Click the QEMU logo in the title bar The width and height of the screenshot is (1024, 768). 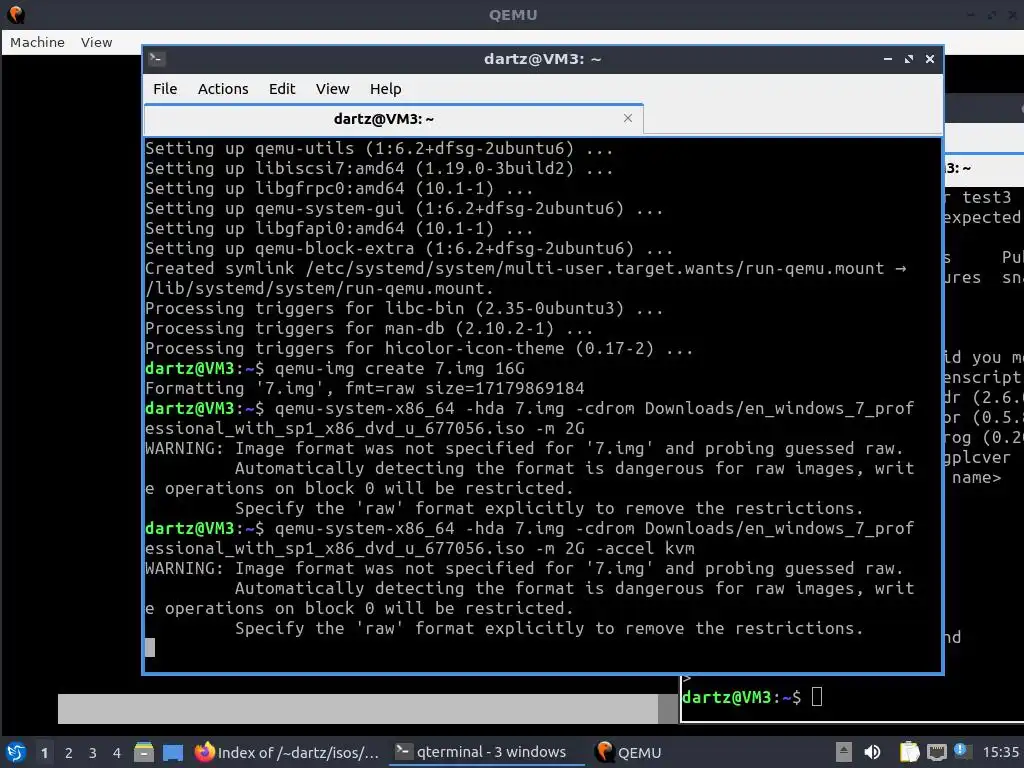point(15,14)
